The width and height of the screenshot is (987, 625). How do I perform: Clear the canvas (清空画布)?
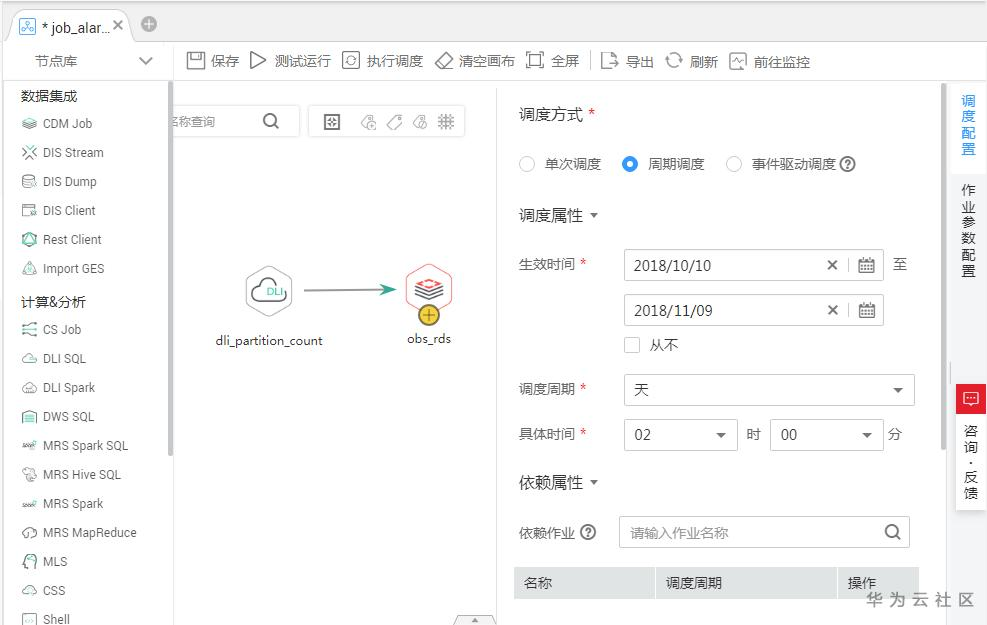(475, 61)
